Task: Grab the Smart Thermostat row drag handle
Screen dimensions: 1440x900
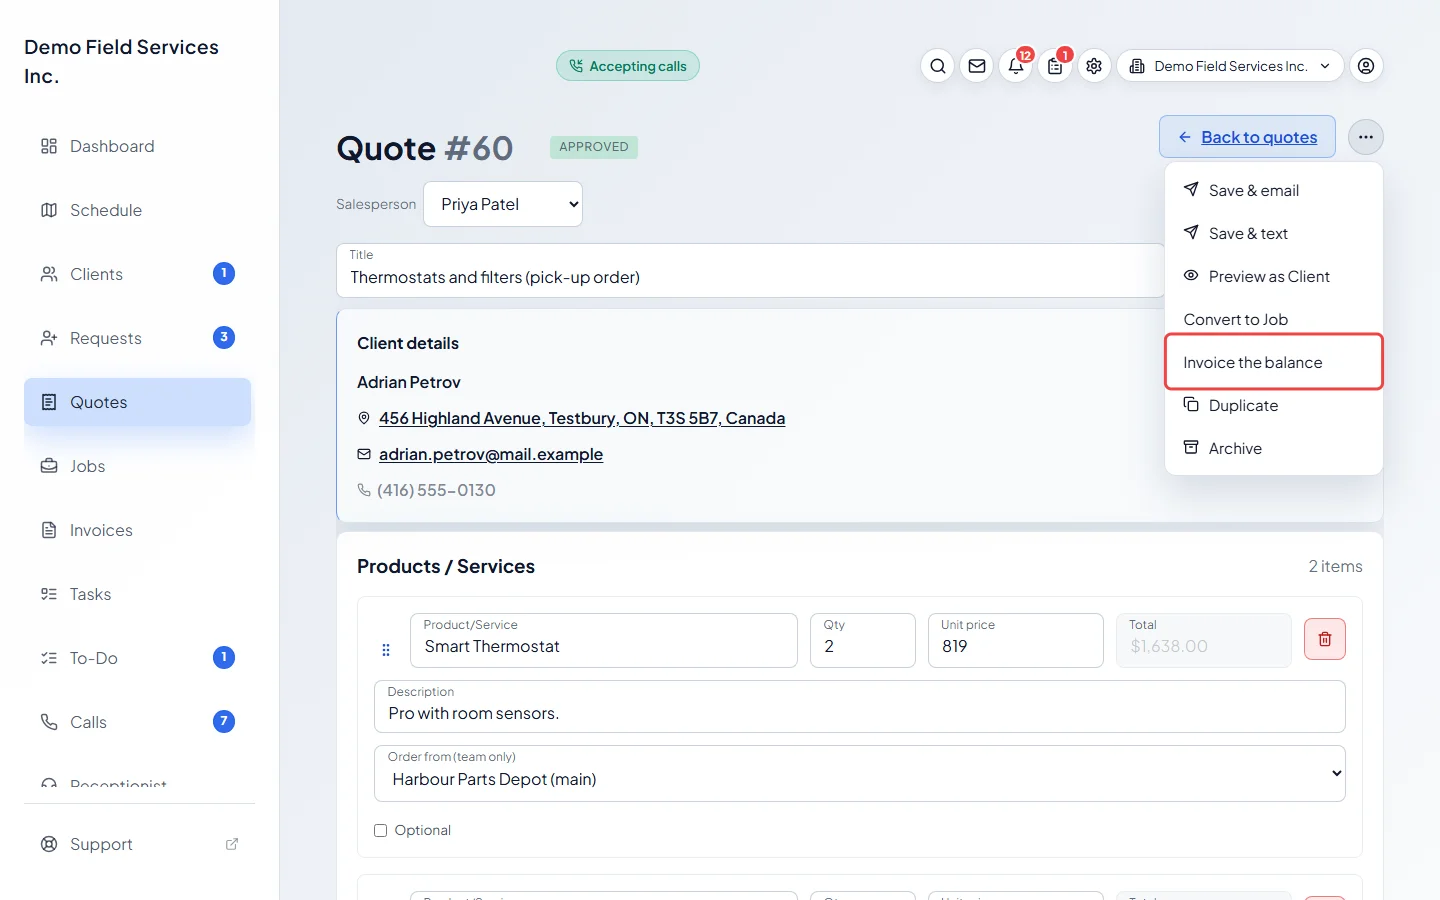Action: click(386, 650)
